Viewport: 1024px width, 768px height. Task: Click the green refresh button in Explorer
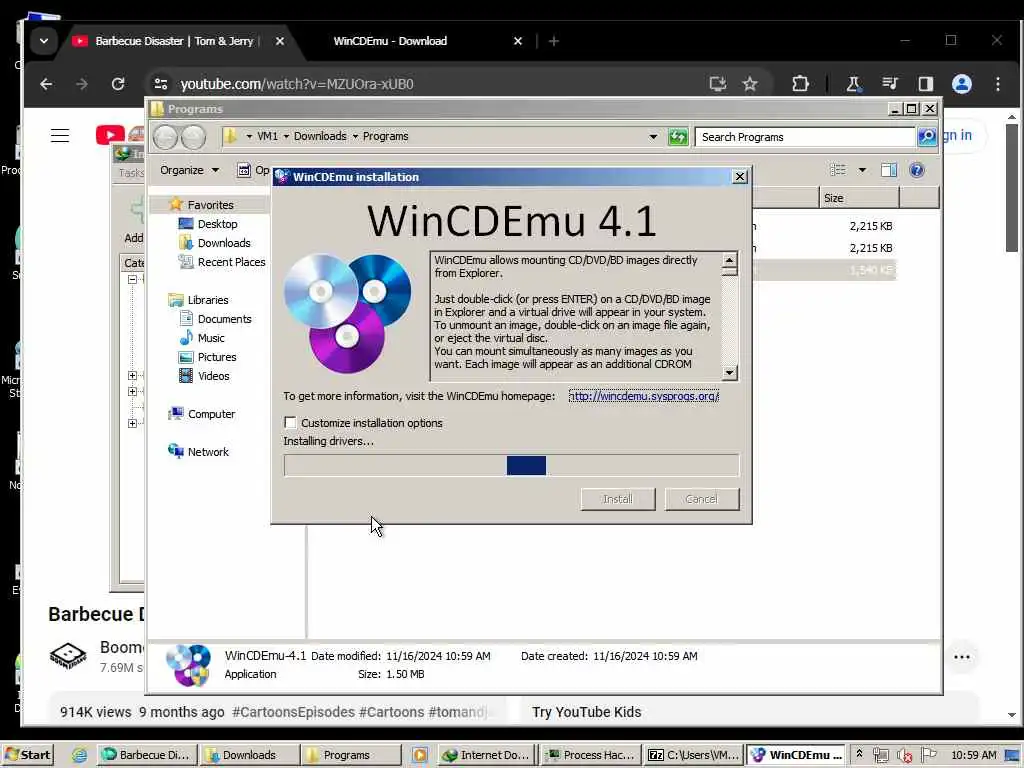click(x=678, y=136)
